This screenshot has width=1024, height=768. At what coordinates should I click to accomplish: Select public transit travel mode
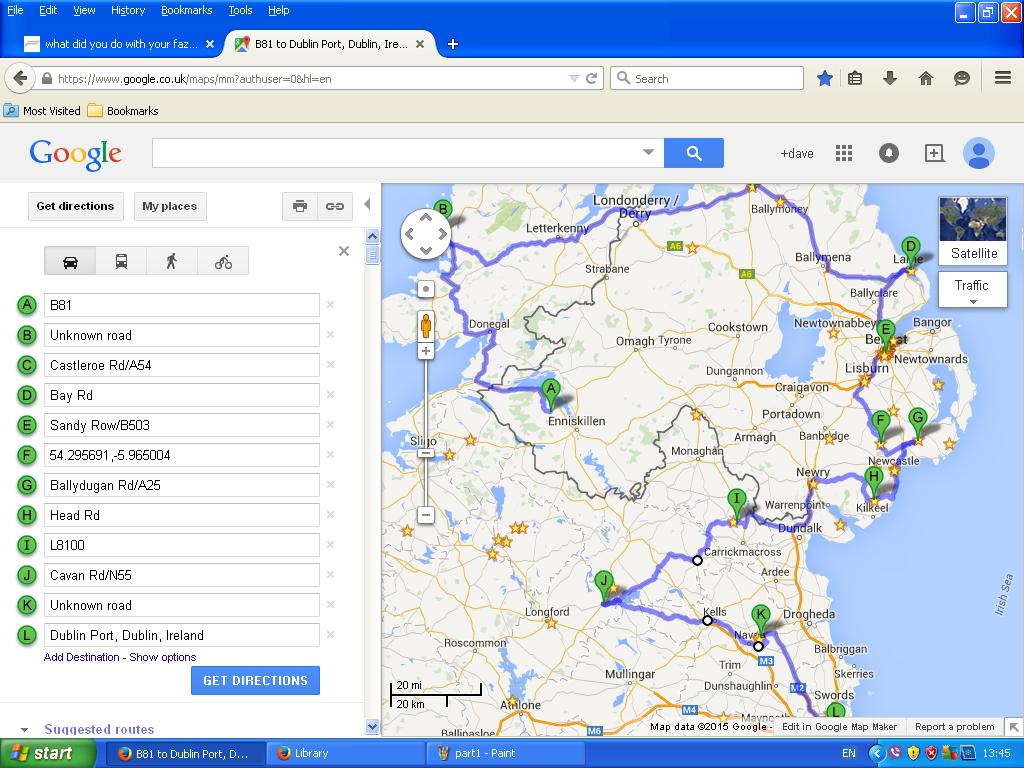click(x=121, y=261)
